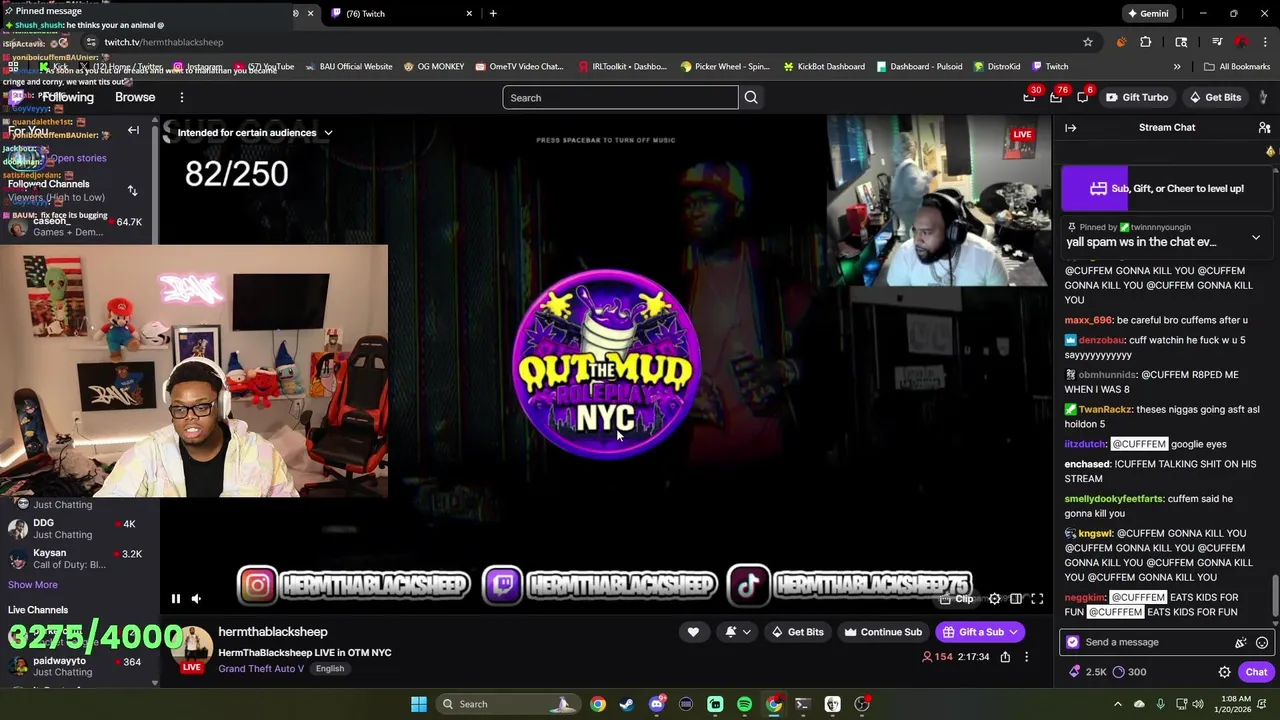Open the top-nav three-dot more menu
Screen dimensions: 1280x720
pyautogui.click(x=181, y=97)
